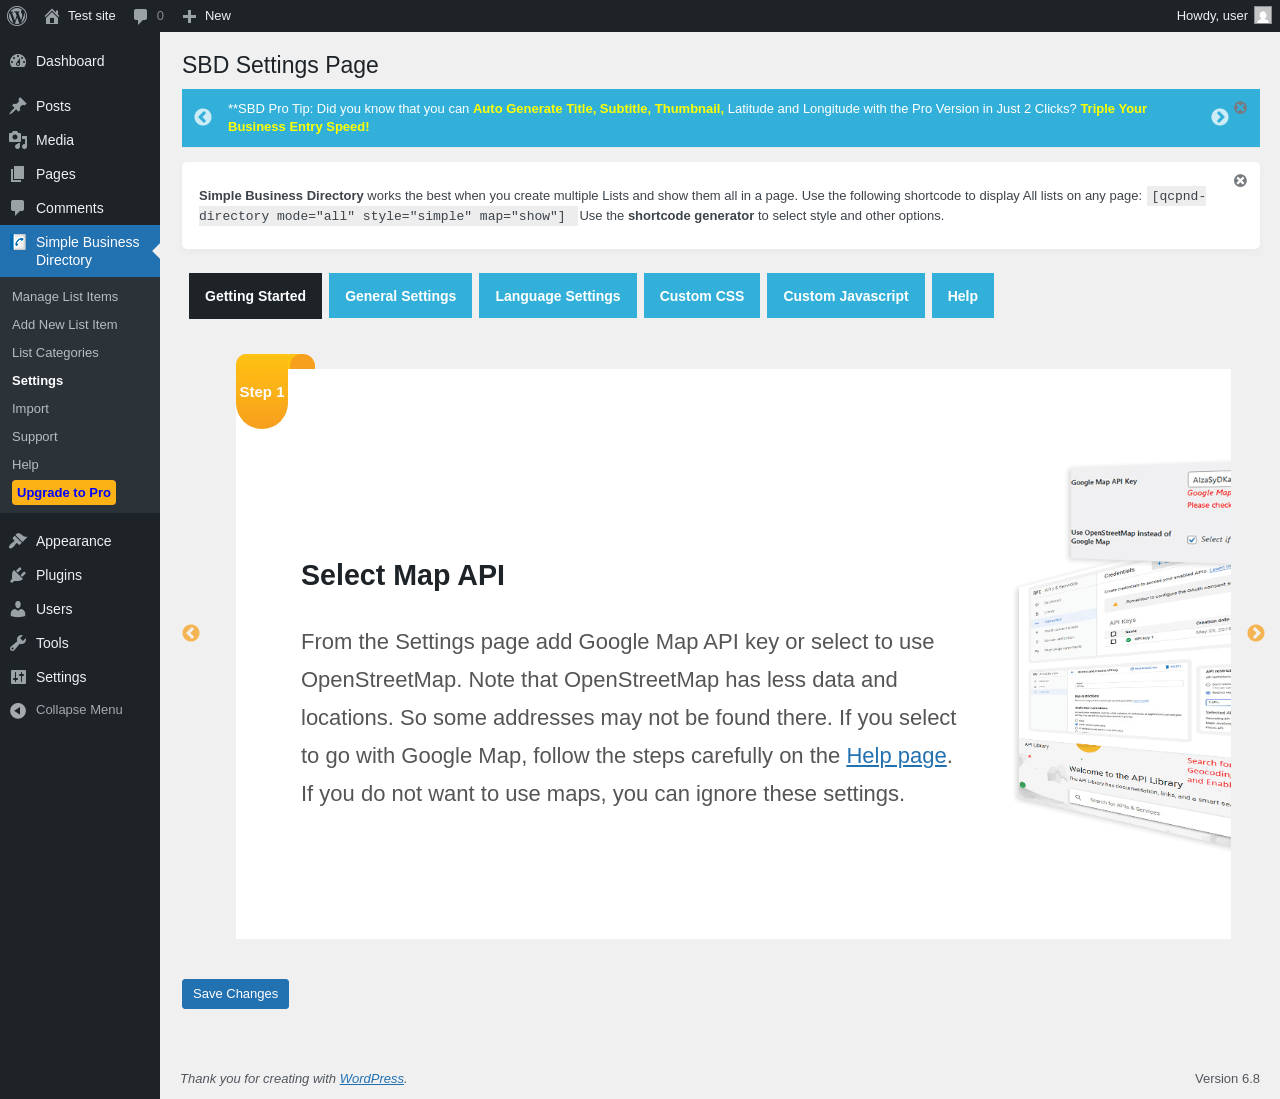Dismiss the shortcode info notice
The image size is (1280, 1099).
pyautogui.click(x=1240, y=181)
